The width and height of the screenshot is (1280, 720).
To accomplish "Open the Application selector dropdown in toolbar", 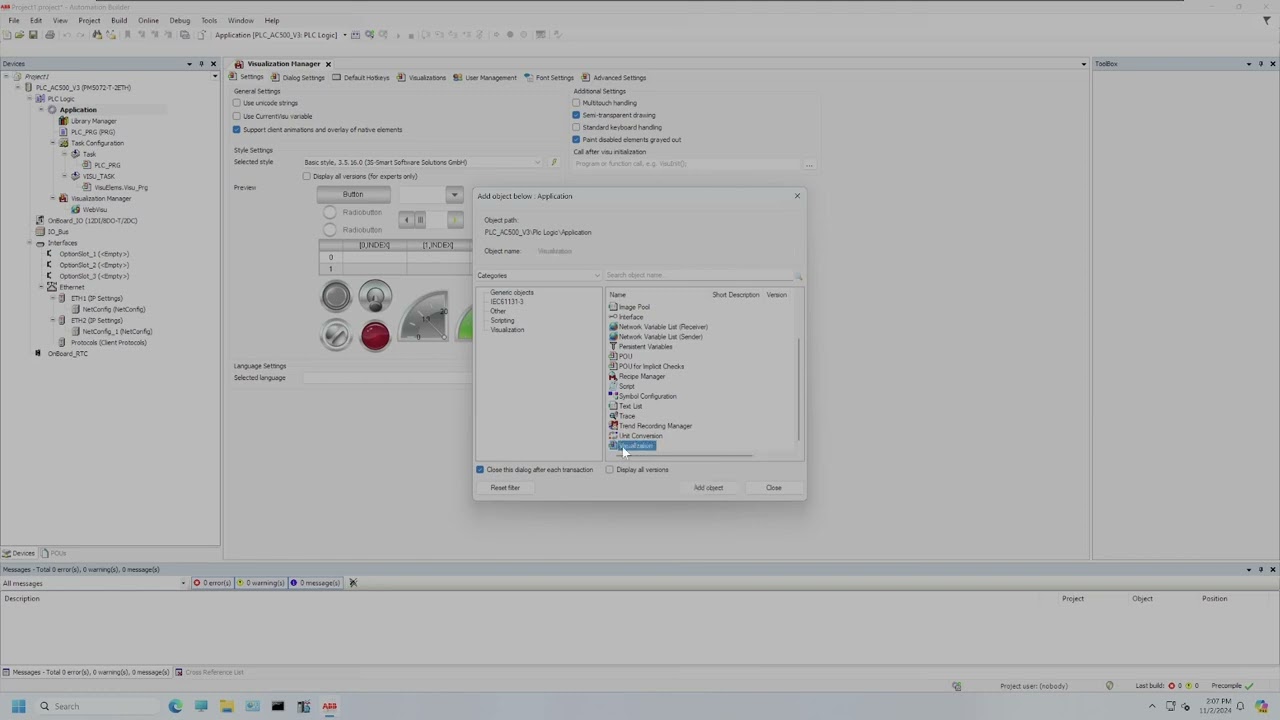I will click(344, 35).
